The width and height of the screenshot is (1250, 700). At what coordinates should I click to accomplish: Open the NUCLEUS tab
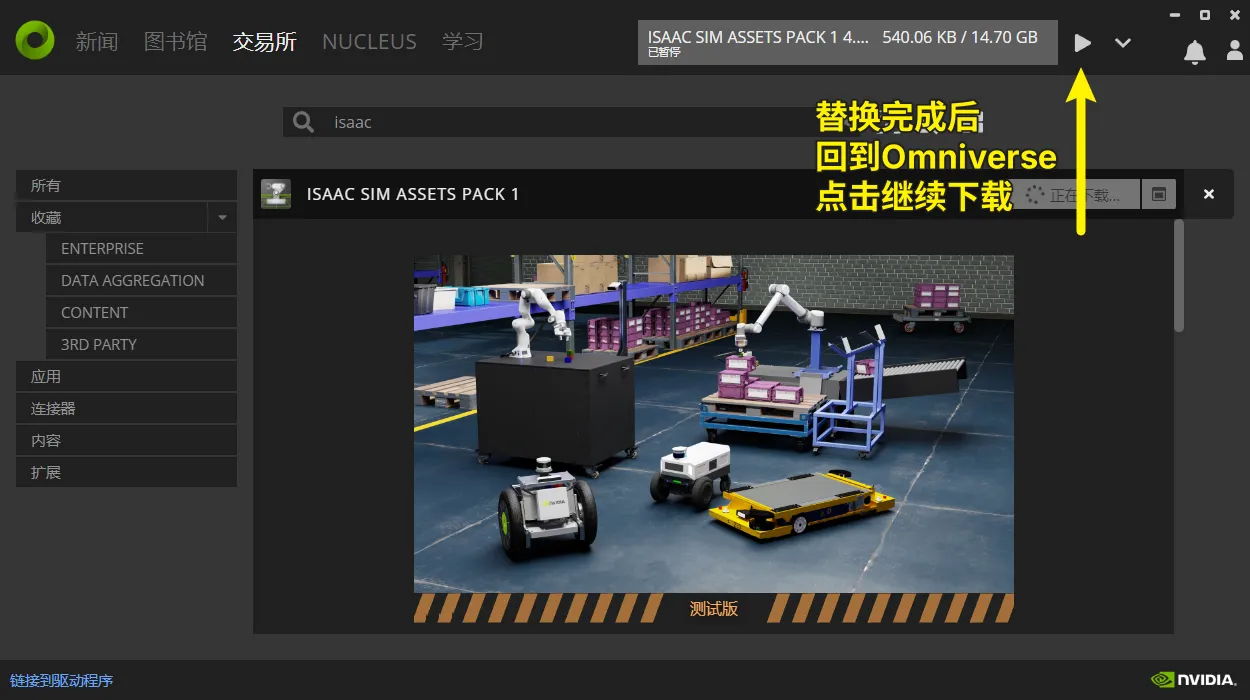pos(369,42)
